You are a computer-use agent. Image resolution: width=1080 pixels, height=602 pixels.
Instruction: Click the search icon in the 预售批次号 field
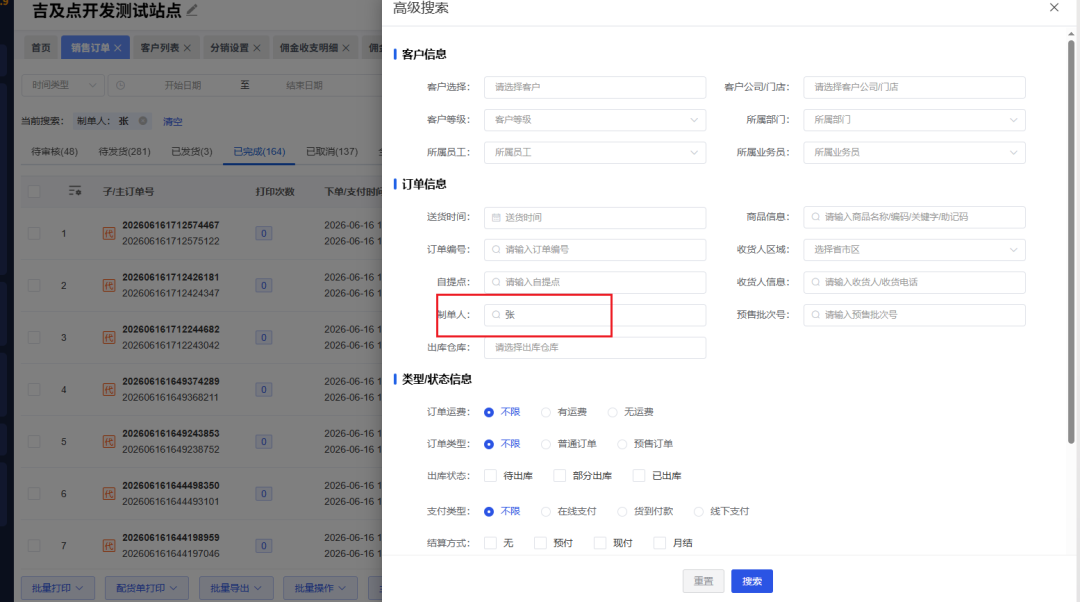pos(816,315)
